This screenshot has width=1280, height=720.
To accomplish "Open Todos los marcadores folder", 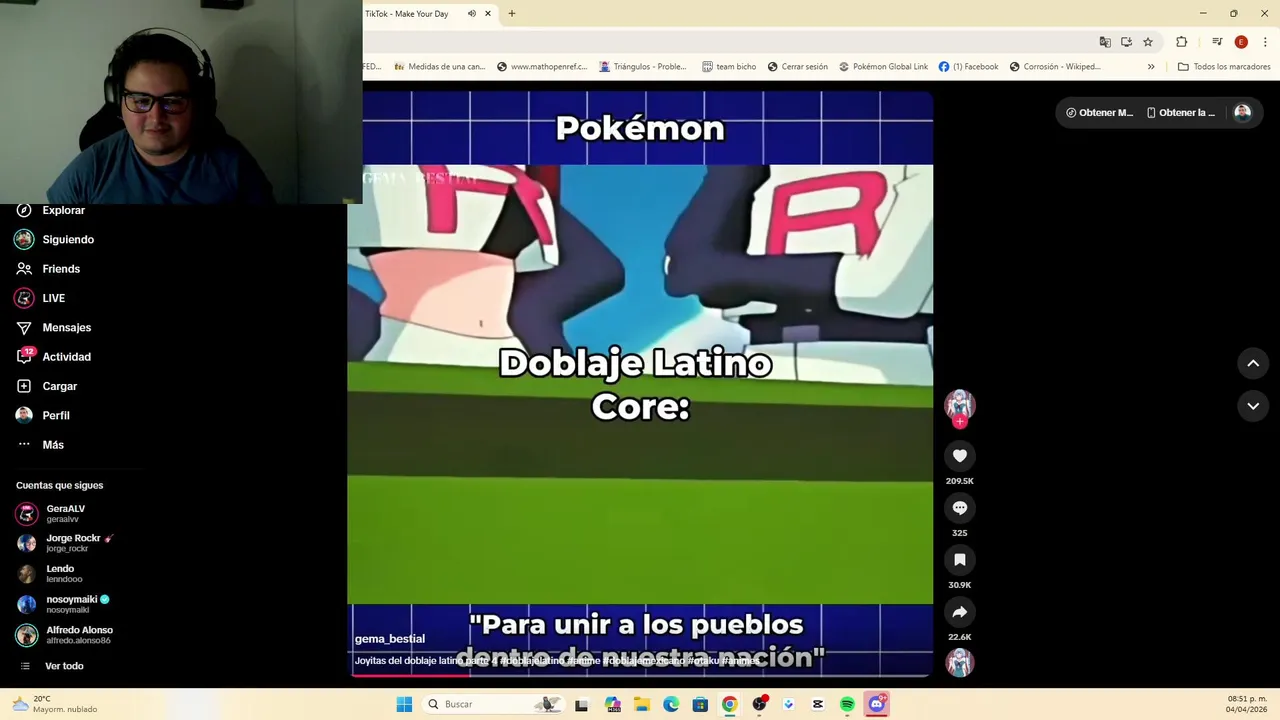I will 1224,67.
